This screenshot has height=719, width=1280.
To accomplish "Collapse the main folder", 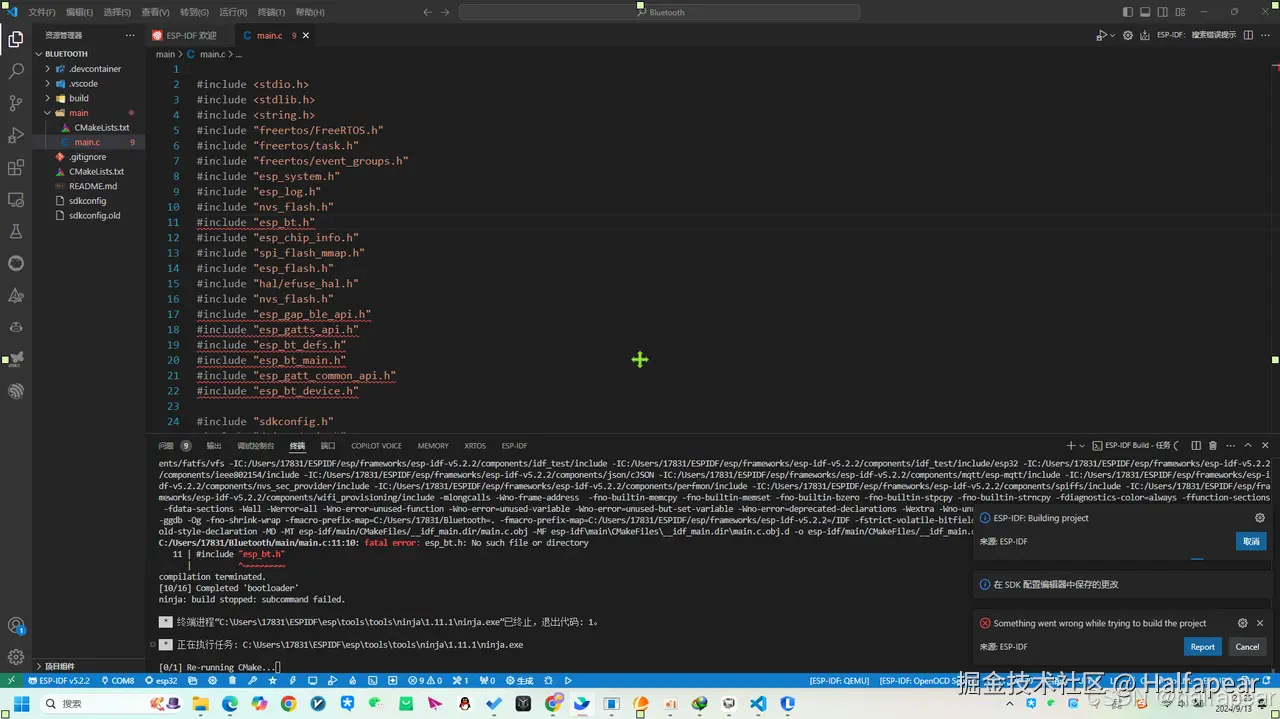I will coord(88,113).
